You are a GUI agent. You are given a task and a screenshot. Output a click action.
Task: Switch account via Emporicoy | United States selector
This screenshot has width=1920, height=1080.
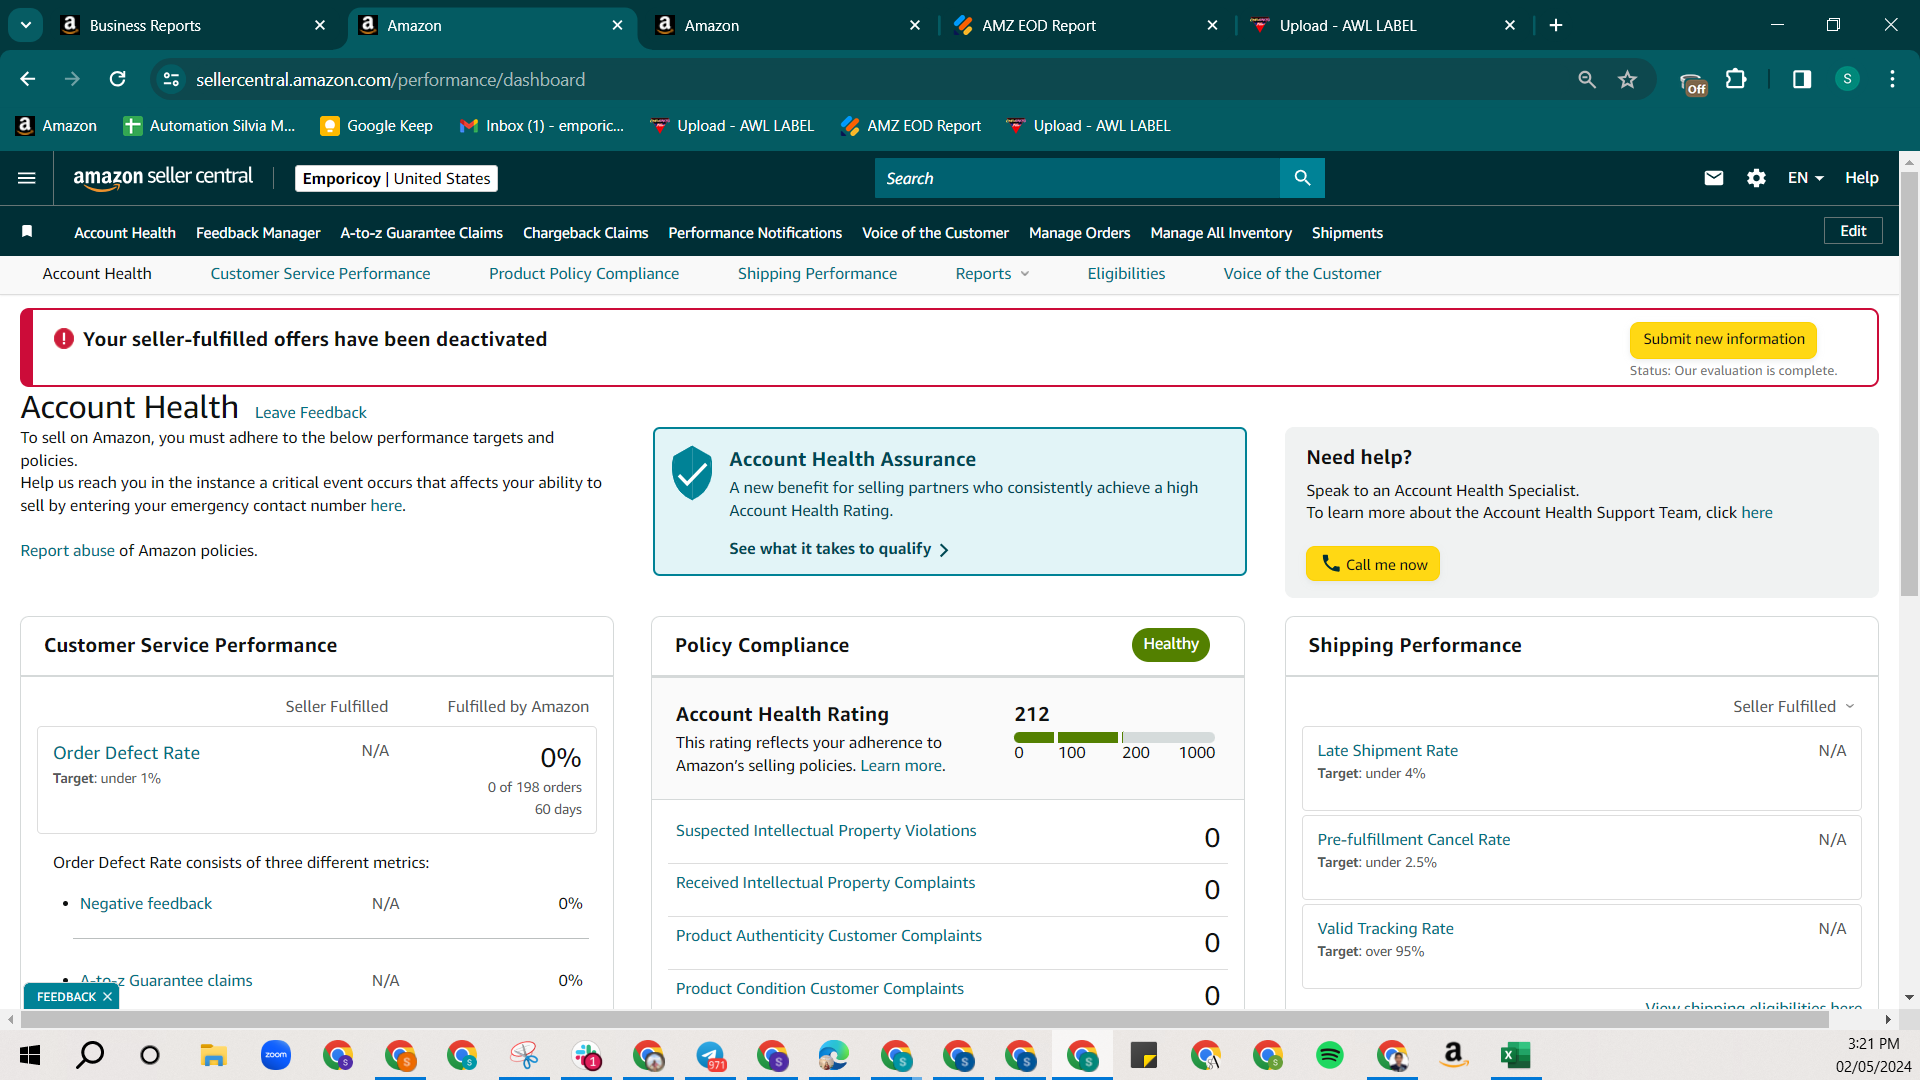[396, 178]
